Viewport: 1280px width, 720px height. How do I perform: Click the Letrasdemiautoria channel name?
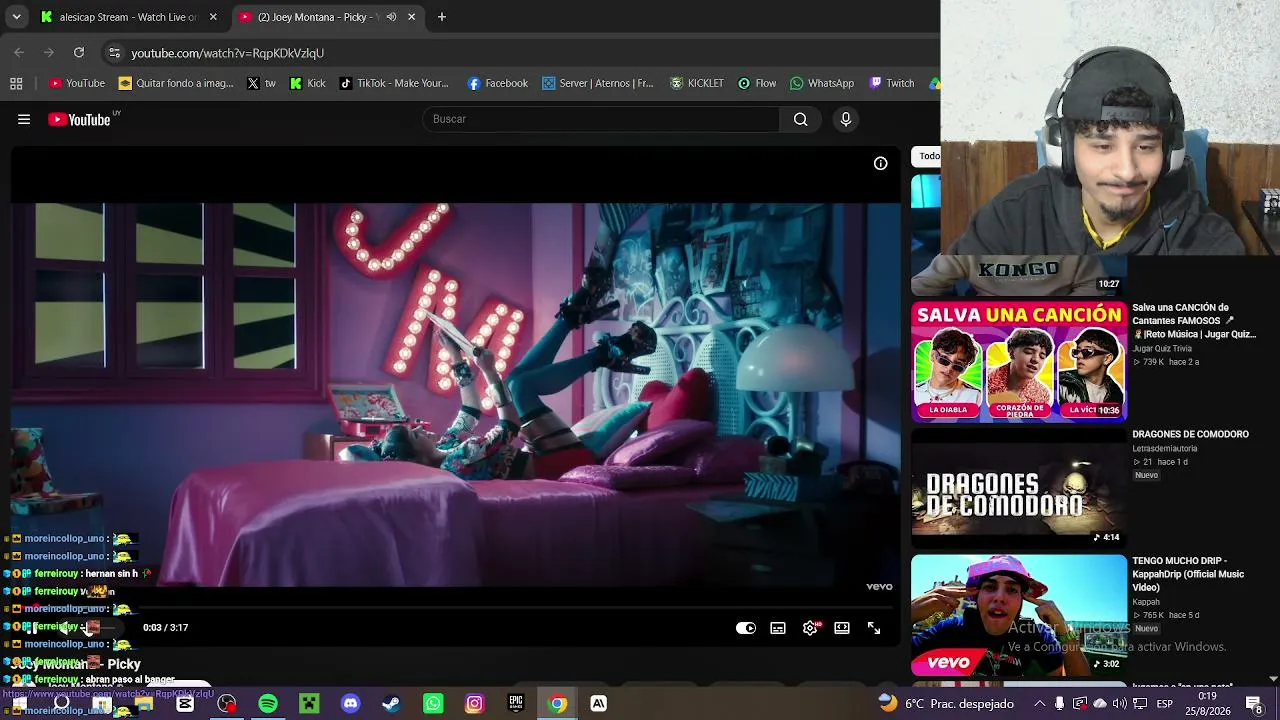click(x=1165, y=449)
